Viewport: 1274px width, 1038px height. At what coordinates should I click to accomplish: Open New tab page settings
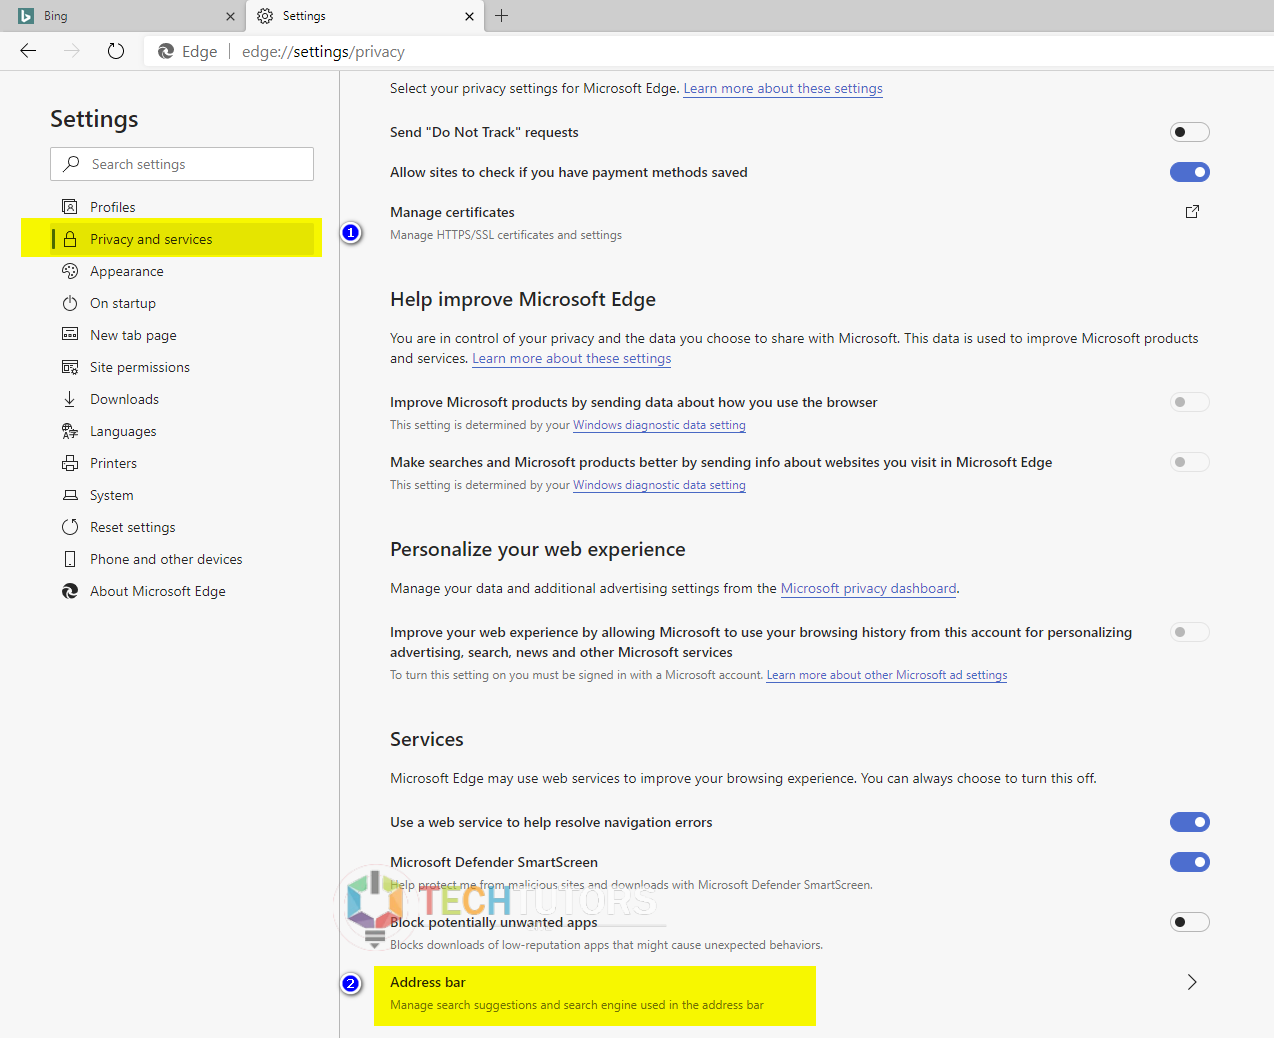coord(182,335)
